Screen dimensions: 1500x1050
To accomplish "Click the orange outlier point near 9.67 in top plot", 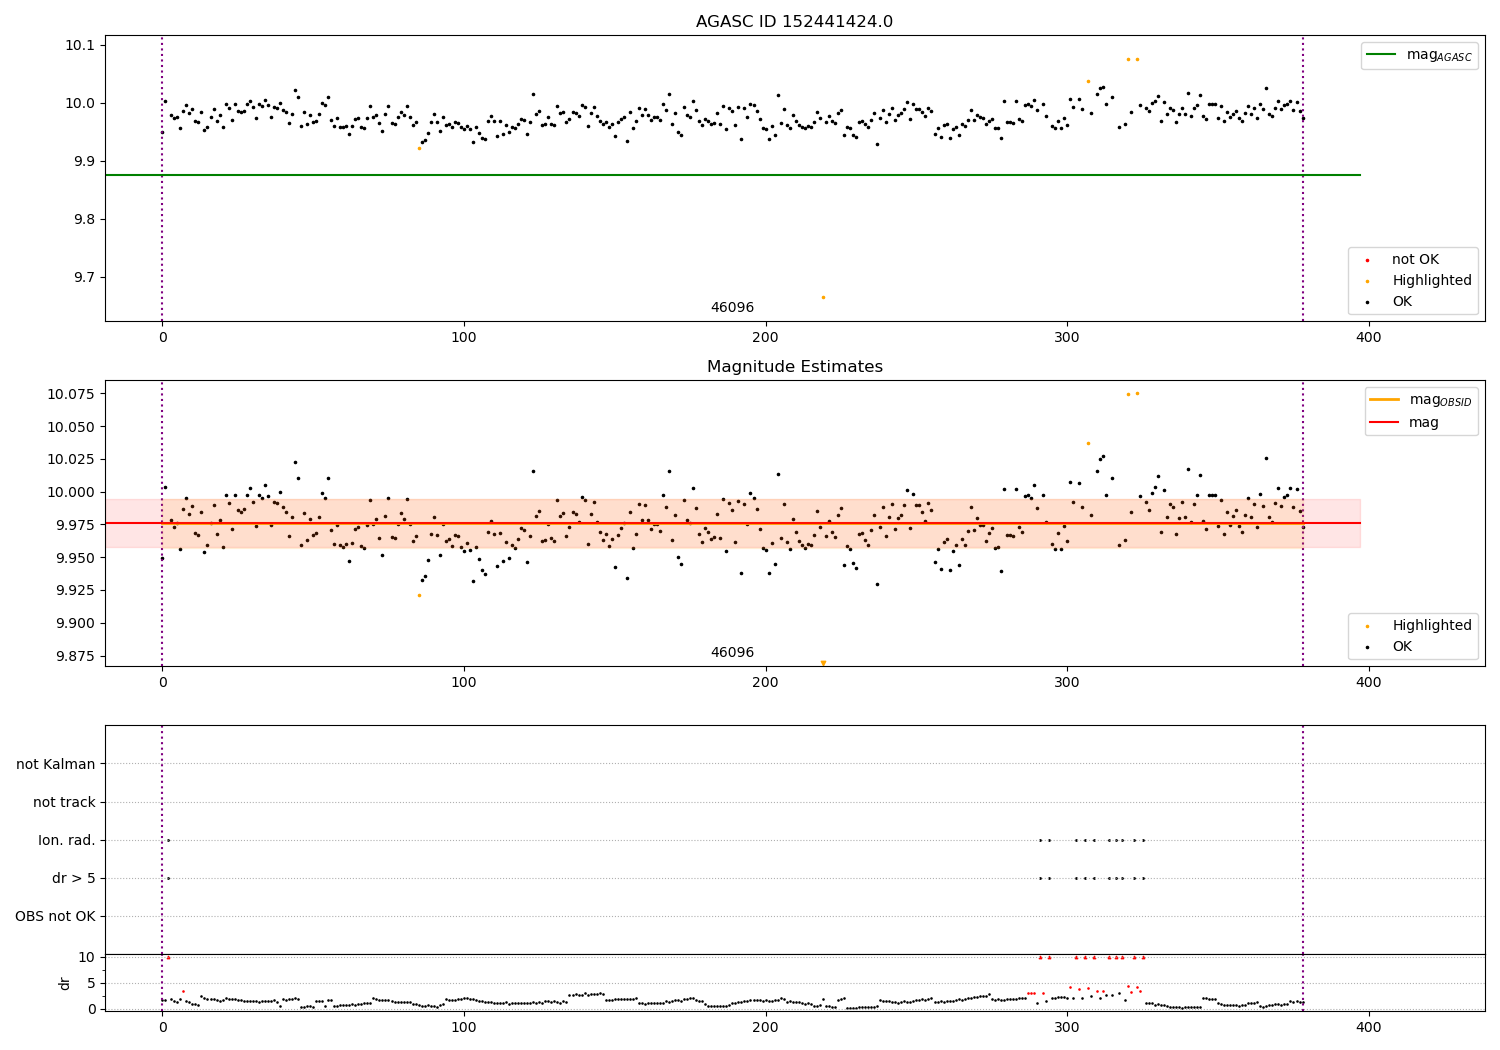I will [823, 297].
